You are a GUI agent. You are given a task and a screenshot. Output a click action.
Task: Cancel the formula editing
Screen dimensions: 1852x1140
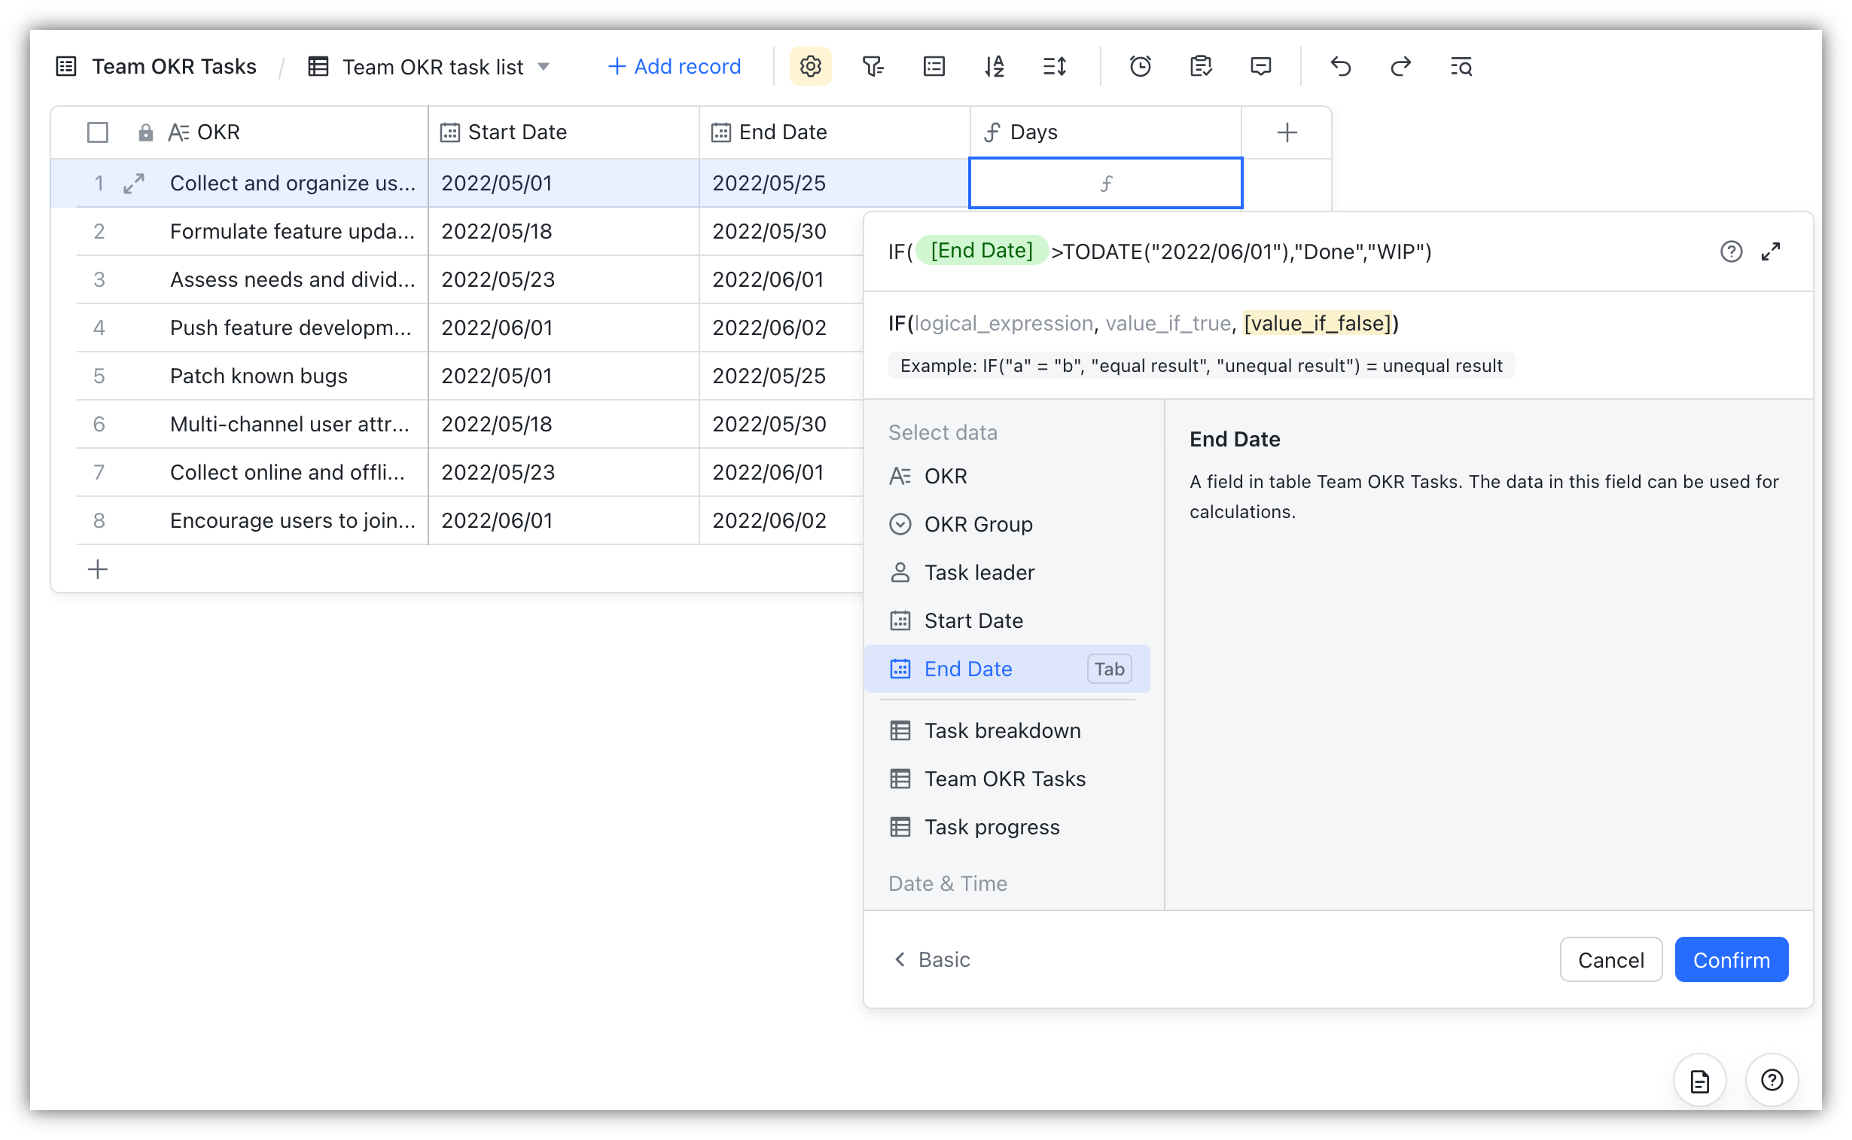point(1610,960)
